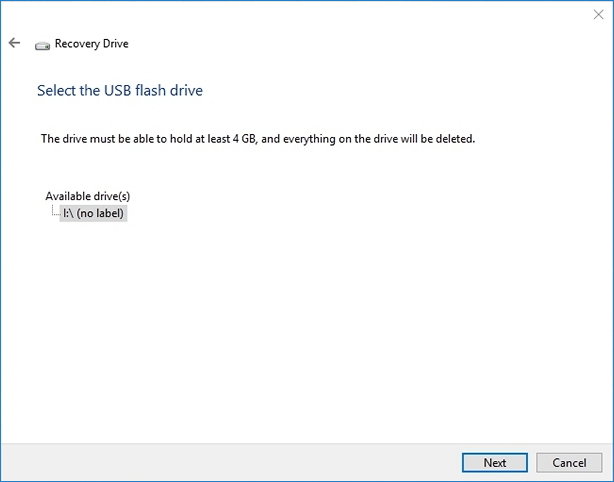Image resolution: width=614 pixels, height=482 pixels.
Task: Click empty space left of the Next button
Action: (x=300, y=462)
